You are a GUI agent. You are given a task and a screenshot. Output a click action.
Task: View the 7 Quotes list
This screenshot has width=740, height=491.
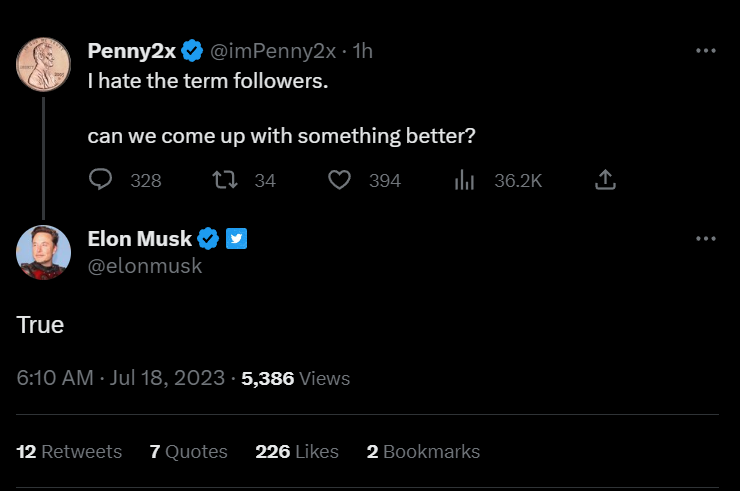click(x=188, y=452)
